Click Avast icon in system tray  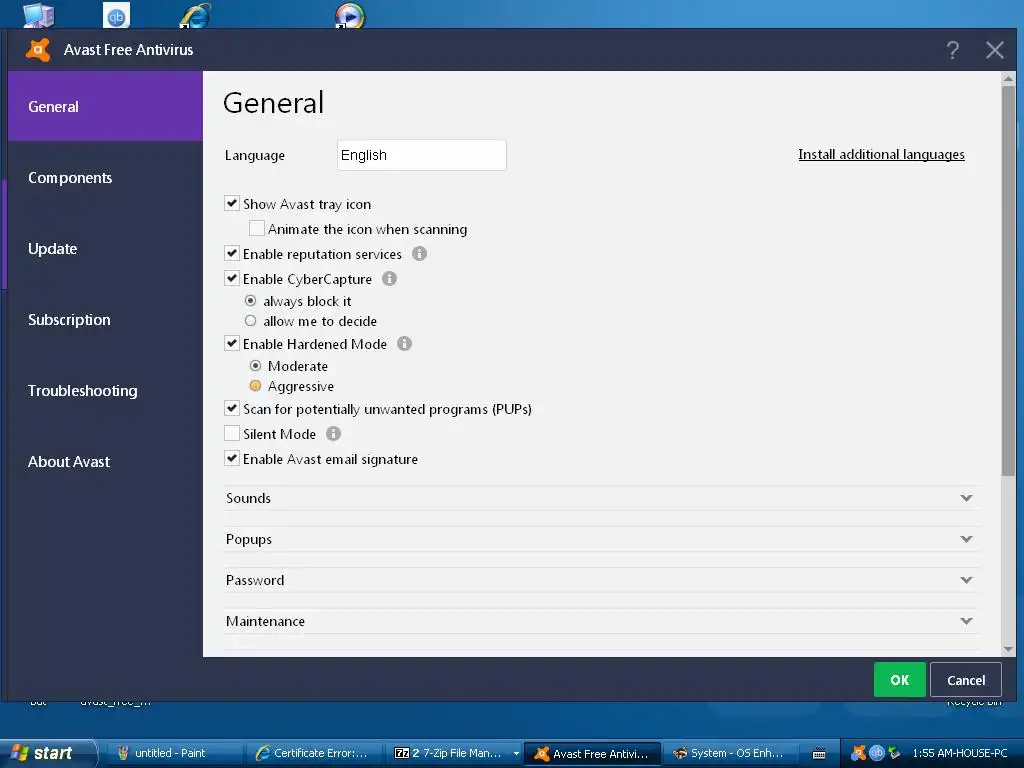click(858, 753)
